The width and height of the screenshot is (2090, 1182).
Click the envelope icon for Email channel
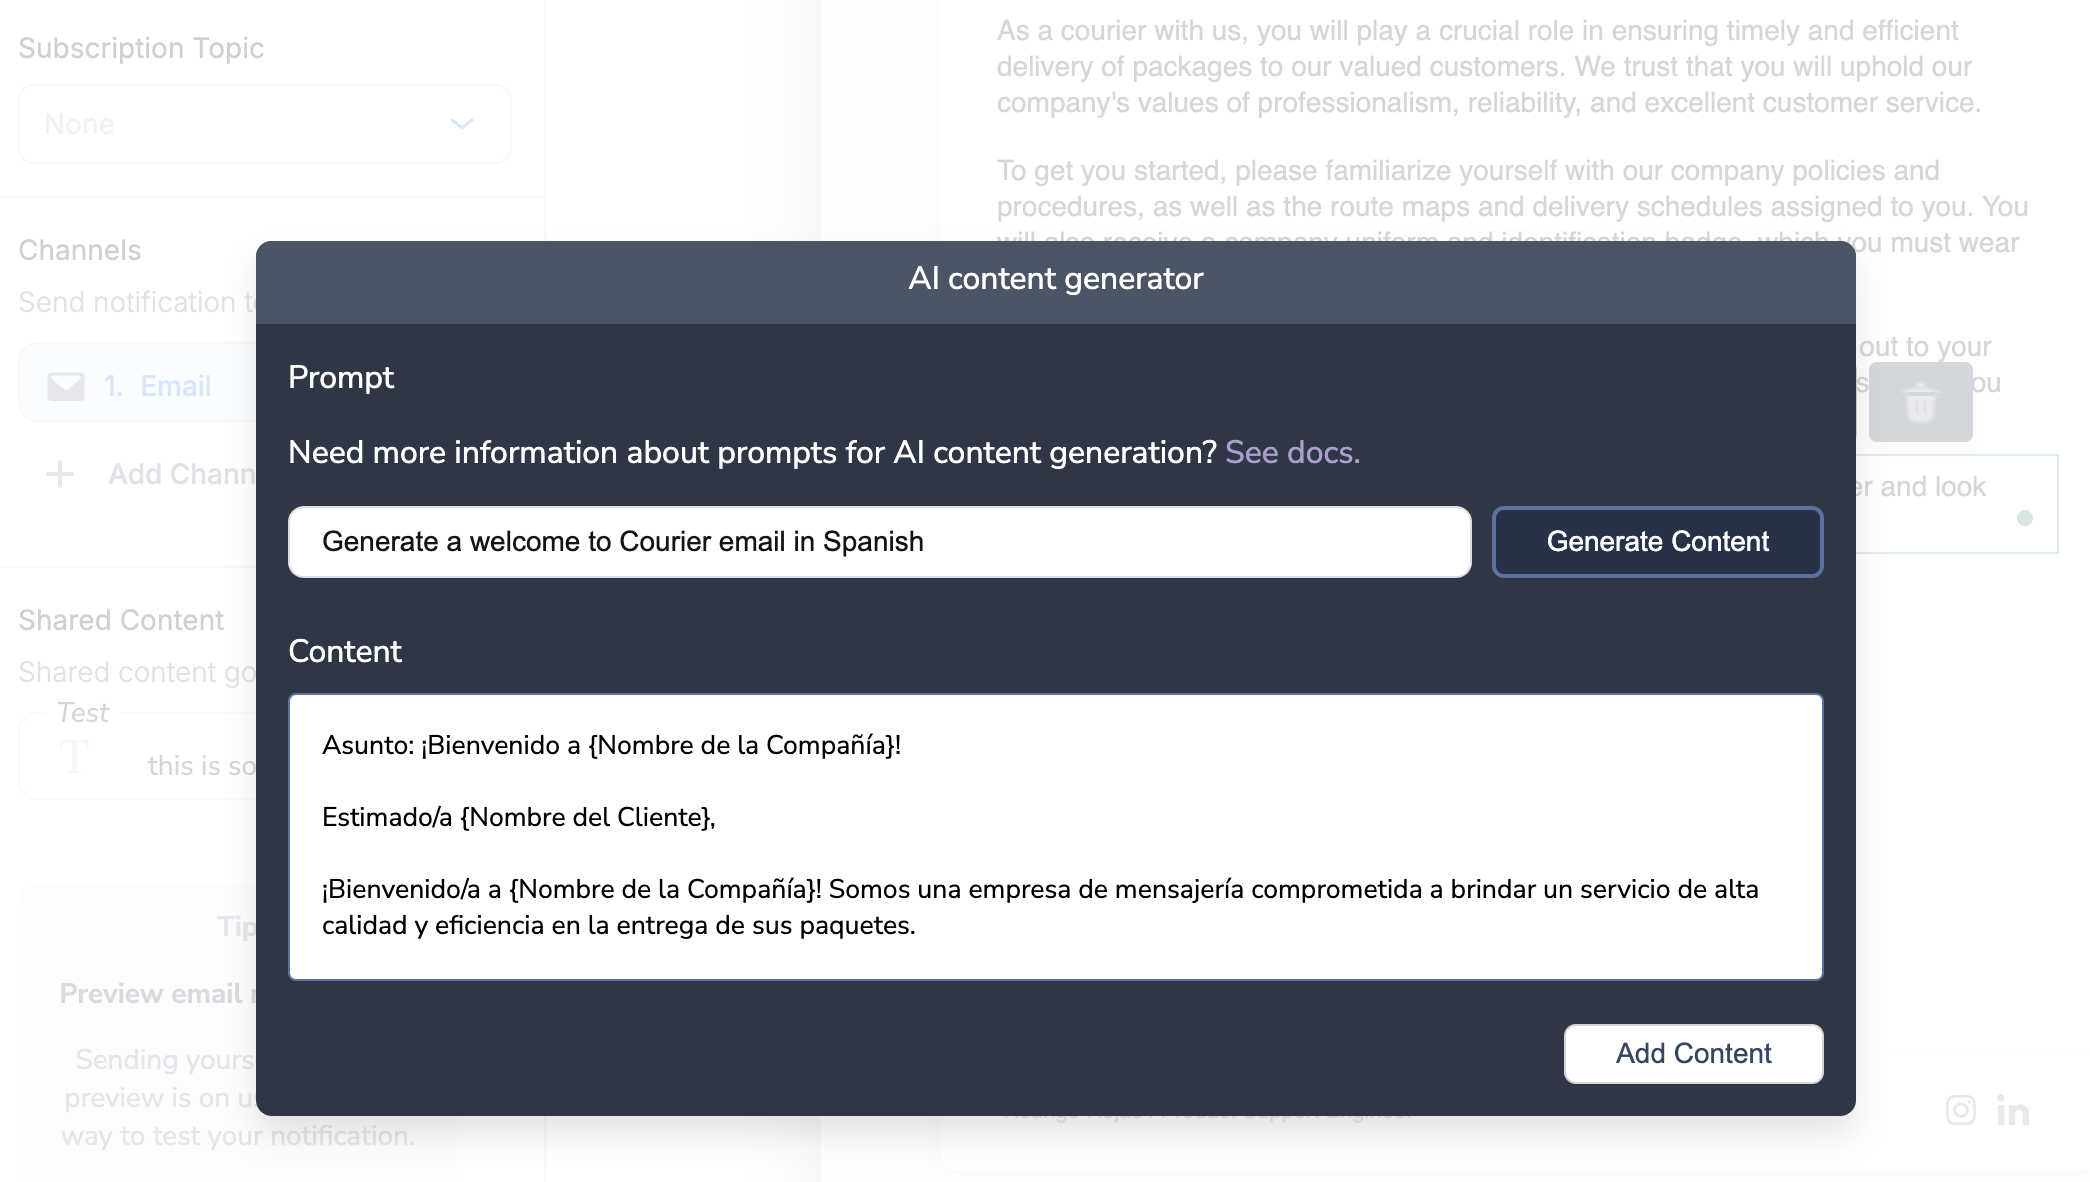click(x=66, y=386)
